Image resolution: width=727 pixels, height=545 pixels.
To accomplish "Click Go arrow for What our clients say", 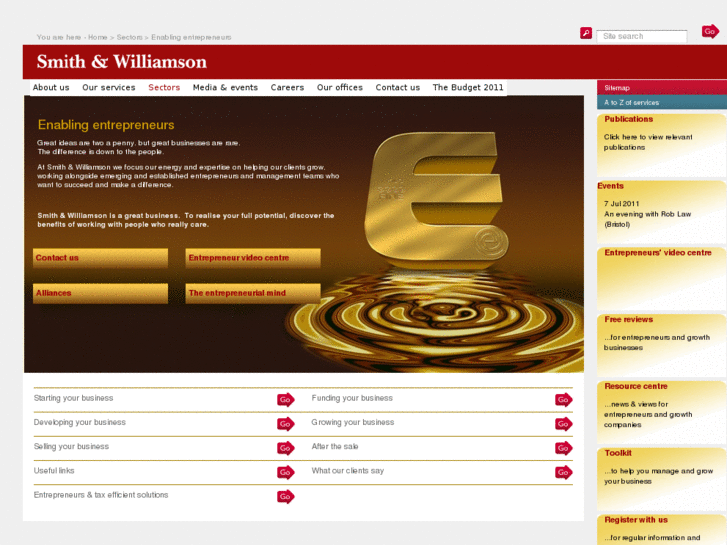I will pyautogui.click(x=564, y=472).
